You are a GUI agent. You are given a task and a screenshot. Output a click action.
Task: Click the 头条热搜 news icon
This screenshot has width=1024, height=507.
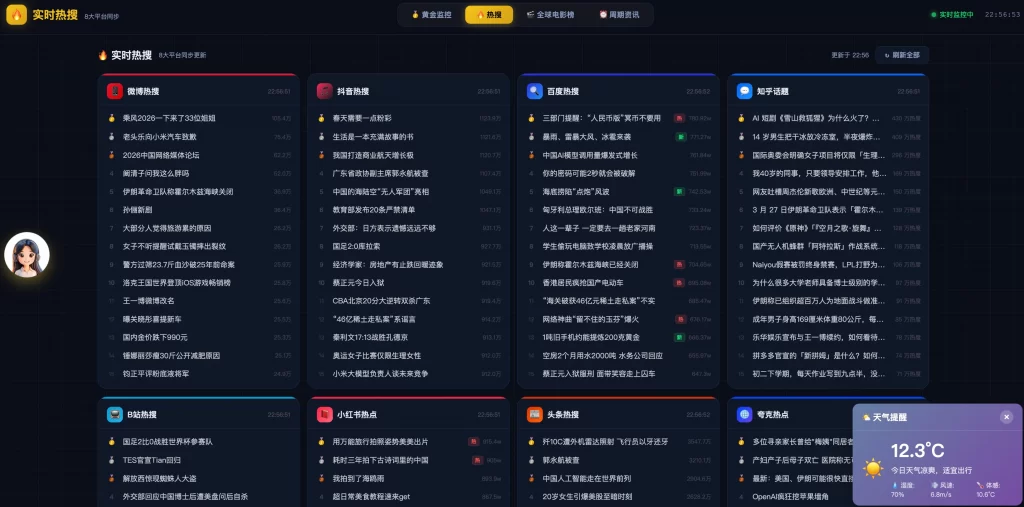[535, 414]
